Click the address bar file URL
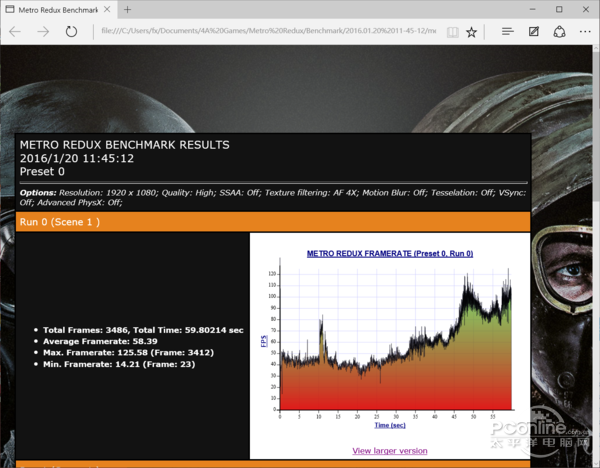Viewport: 600px width, 468px height. [269, 31]
